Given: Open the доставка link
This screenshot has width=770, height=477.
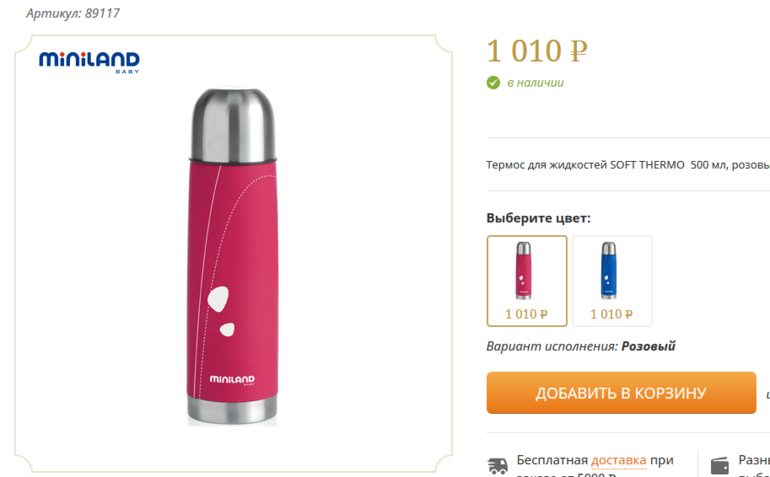Looking at the screenshot, I should coord(618,461).
